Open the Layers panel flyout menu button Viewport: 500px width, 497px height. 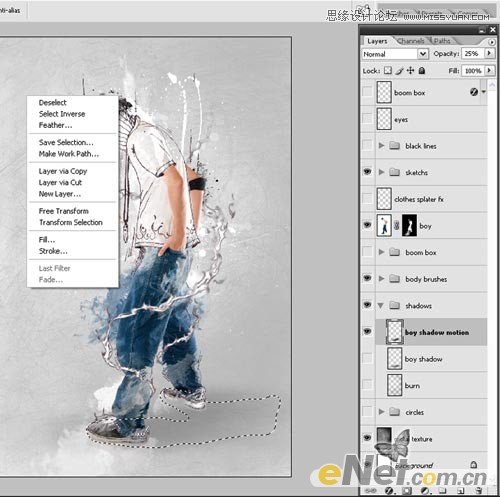pos(492,42)
